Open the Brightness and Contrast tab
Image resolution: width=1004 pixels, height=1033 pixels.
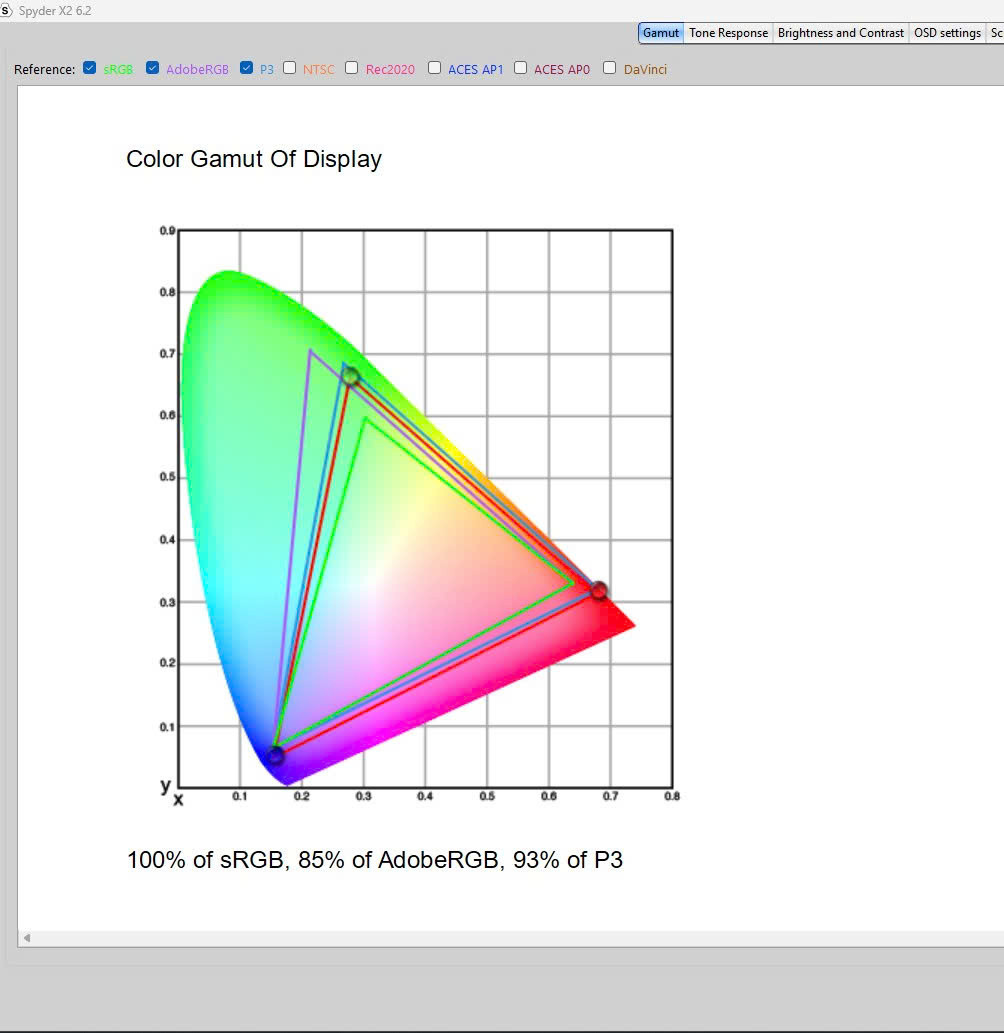click(840, 33)
